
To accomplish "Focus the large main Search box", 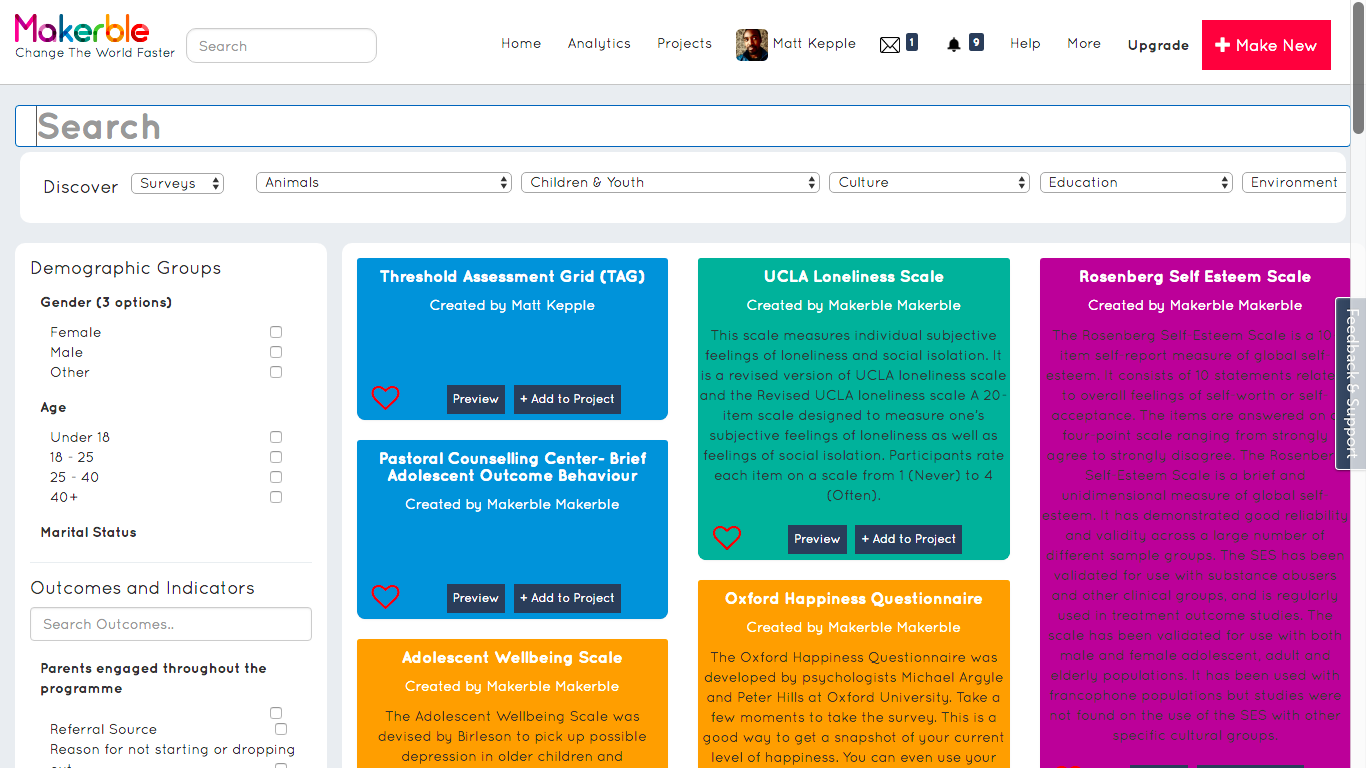I will point(683,126).
